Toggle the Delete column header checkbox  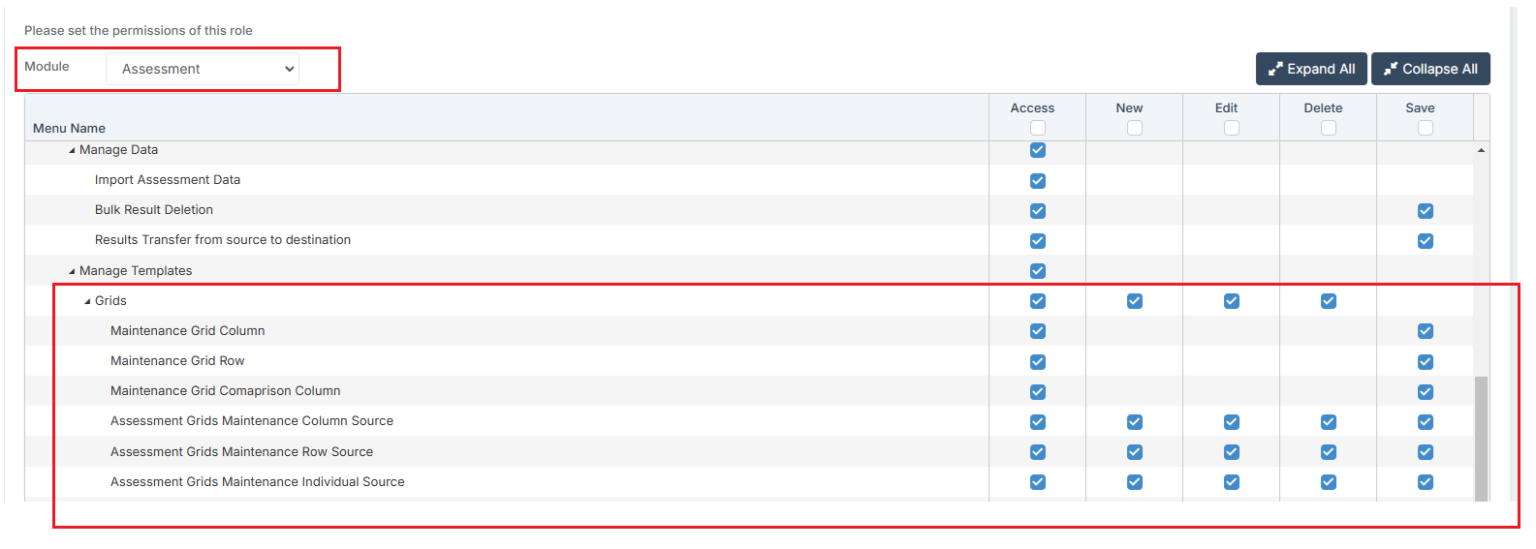tap(1328, 128)
